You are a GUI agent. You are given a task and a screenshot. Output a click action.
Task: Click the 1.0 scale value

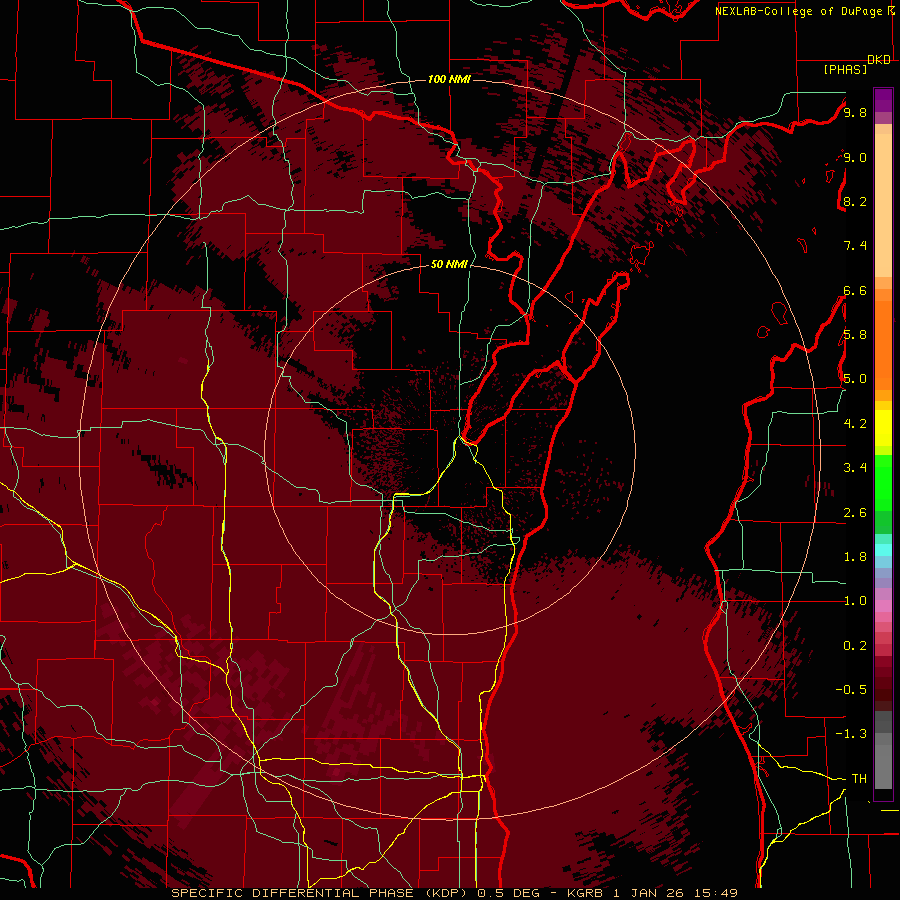(x=855, y=601)
